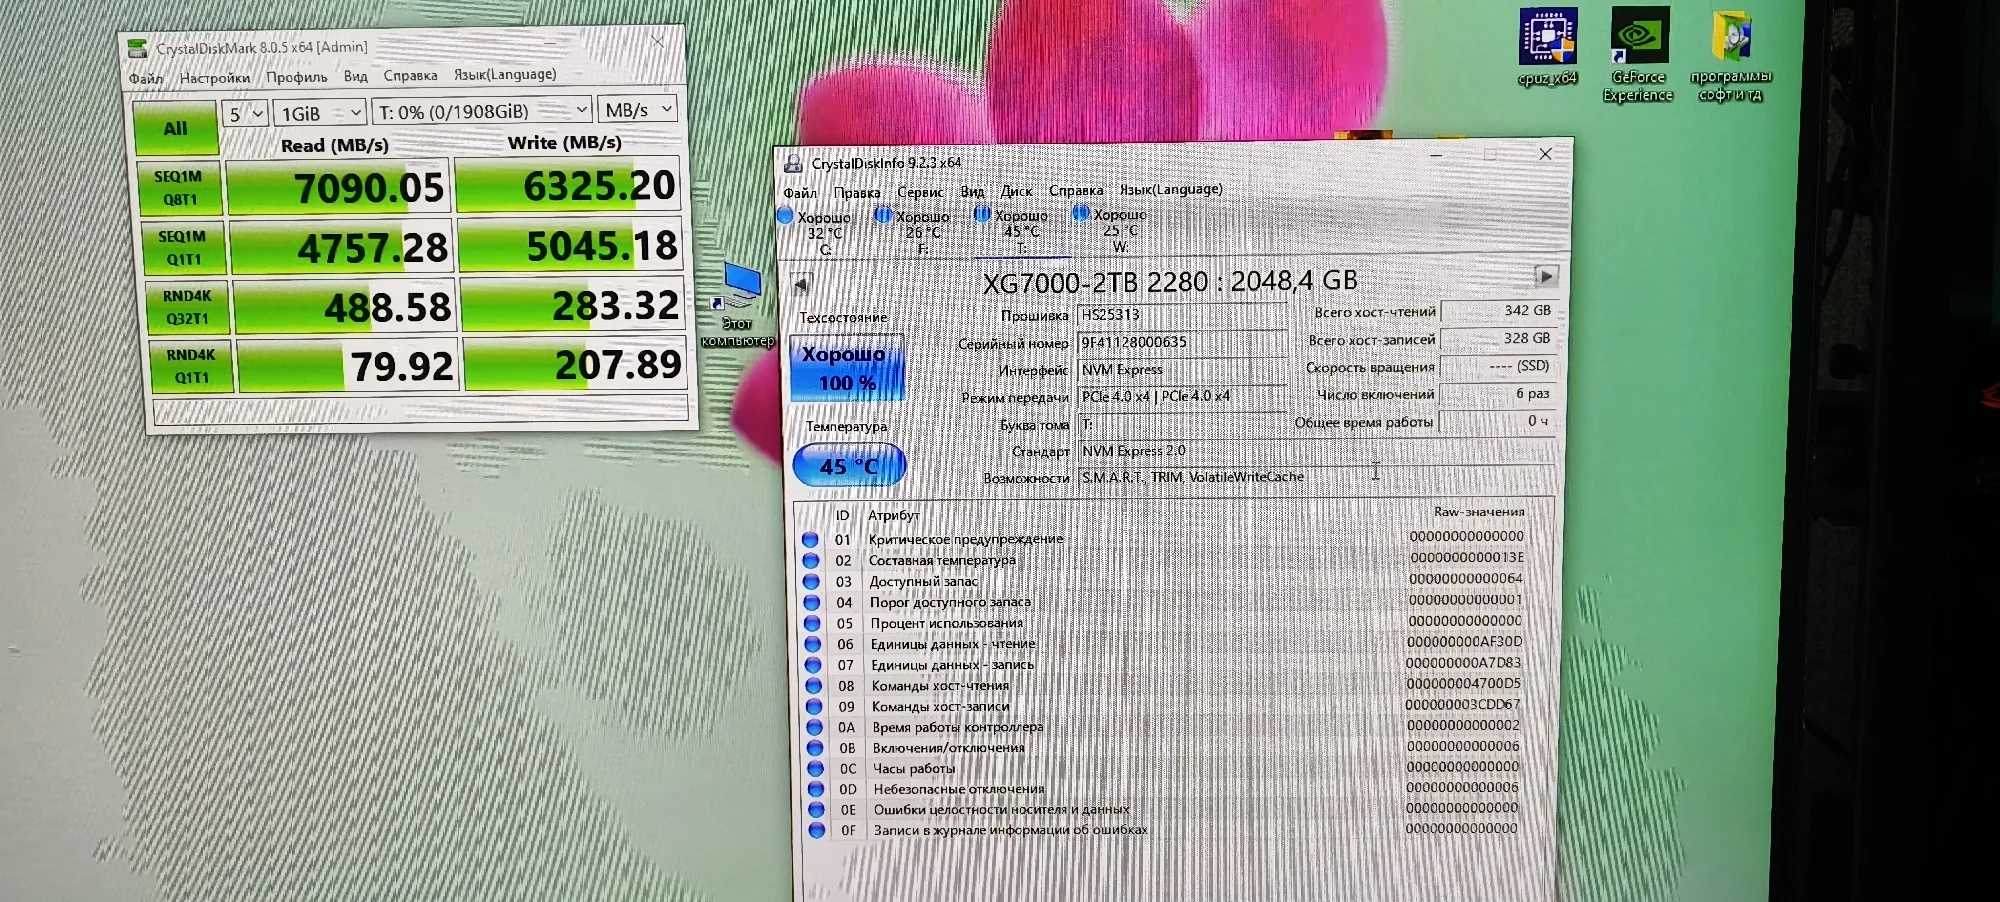Click the 45 °C temperature button
Viewport: 2000px width, 902px height.
click(849, 465)
